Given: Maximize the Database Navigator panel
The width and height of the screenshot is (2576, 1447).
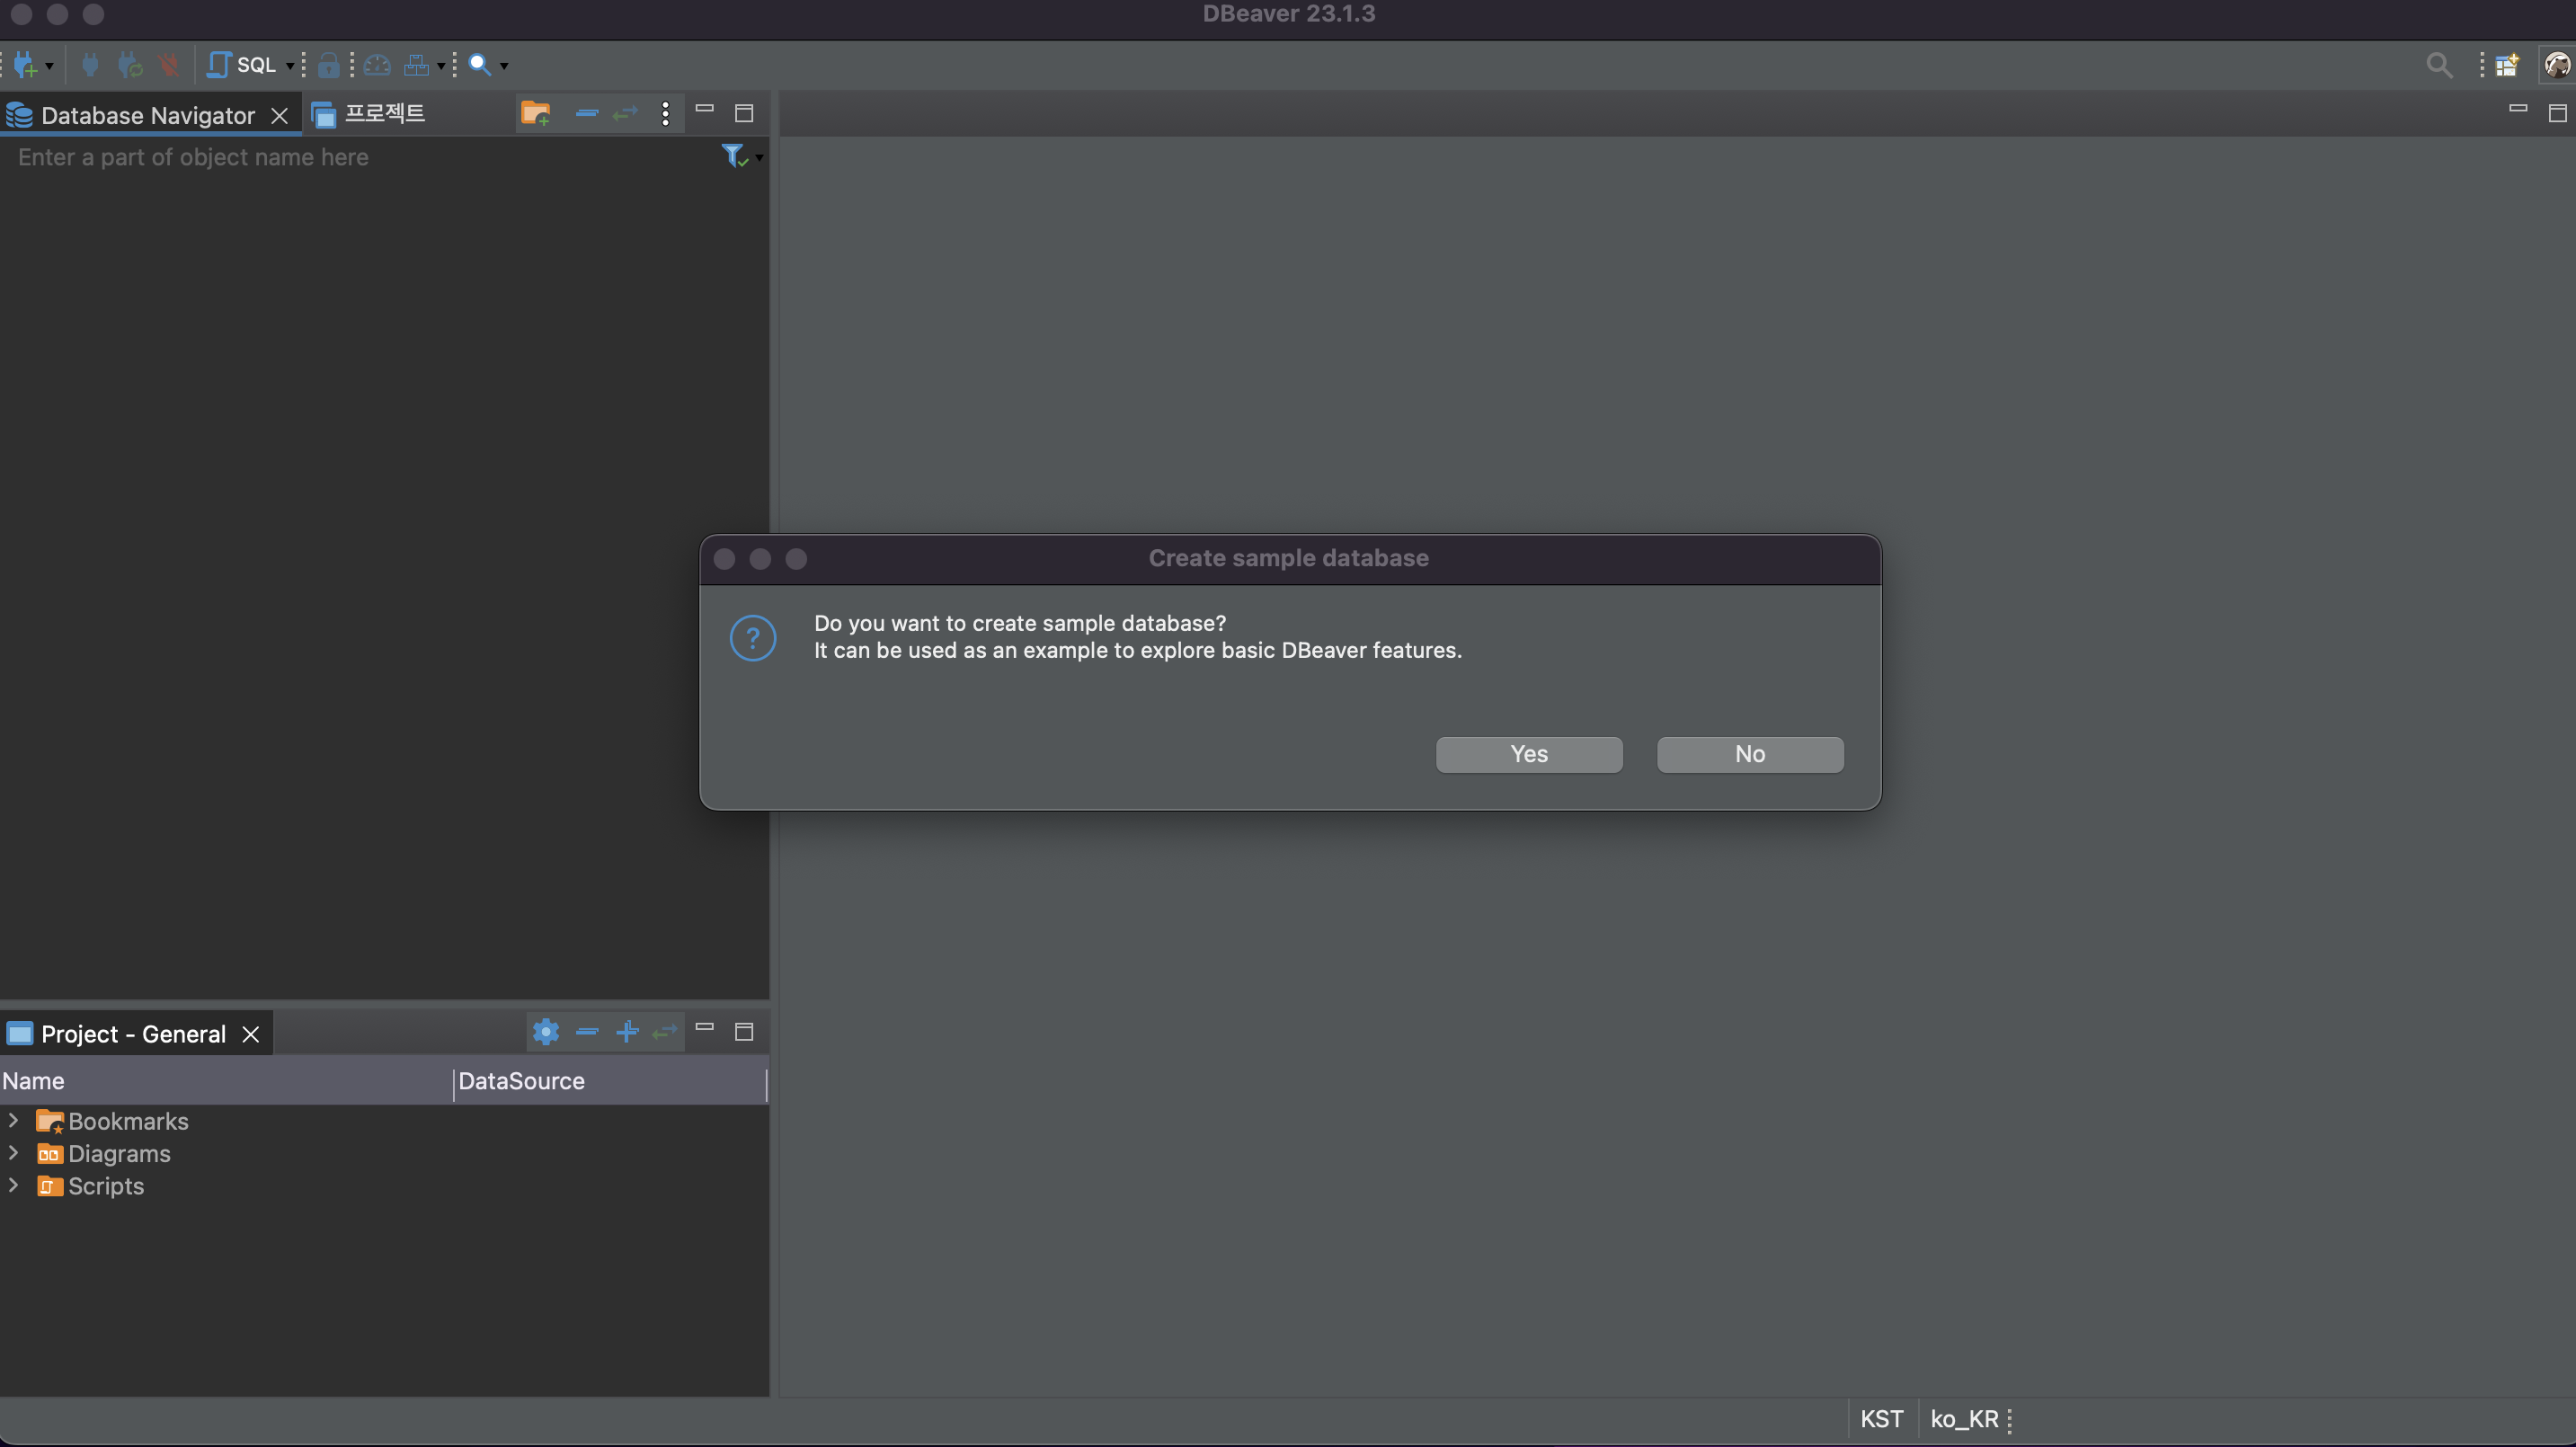Looking at the screenshot, I should [744, 113].
